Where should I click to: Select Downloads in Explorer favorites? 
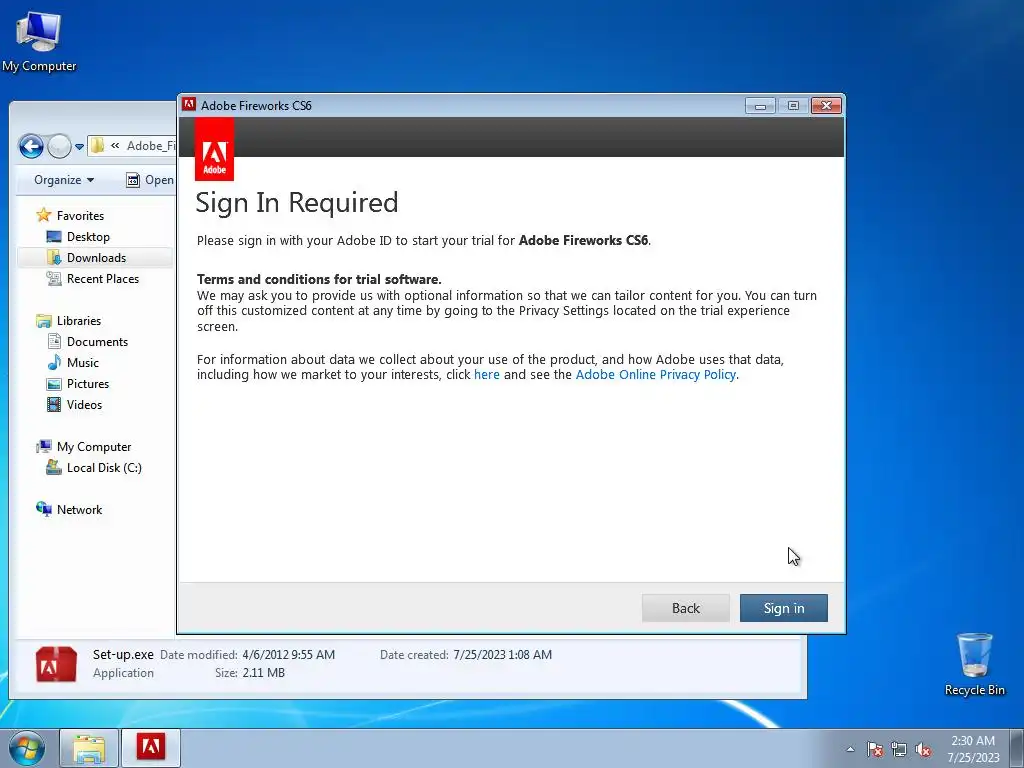click(96, 257)
